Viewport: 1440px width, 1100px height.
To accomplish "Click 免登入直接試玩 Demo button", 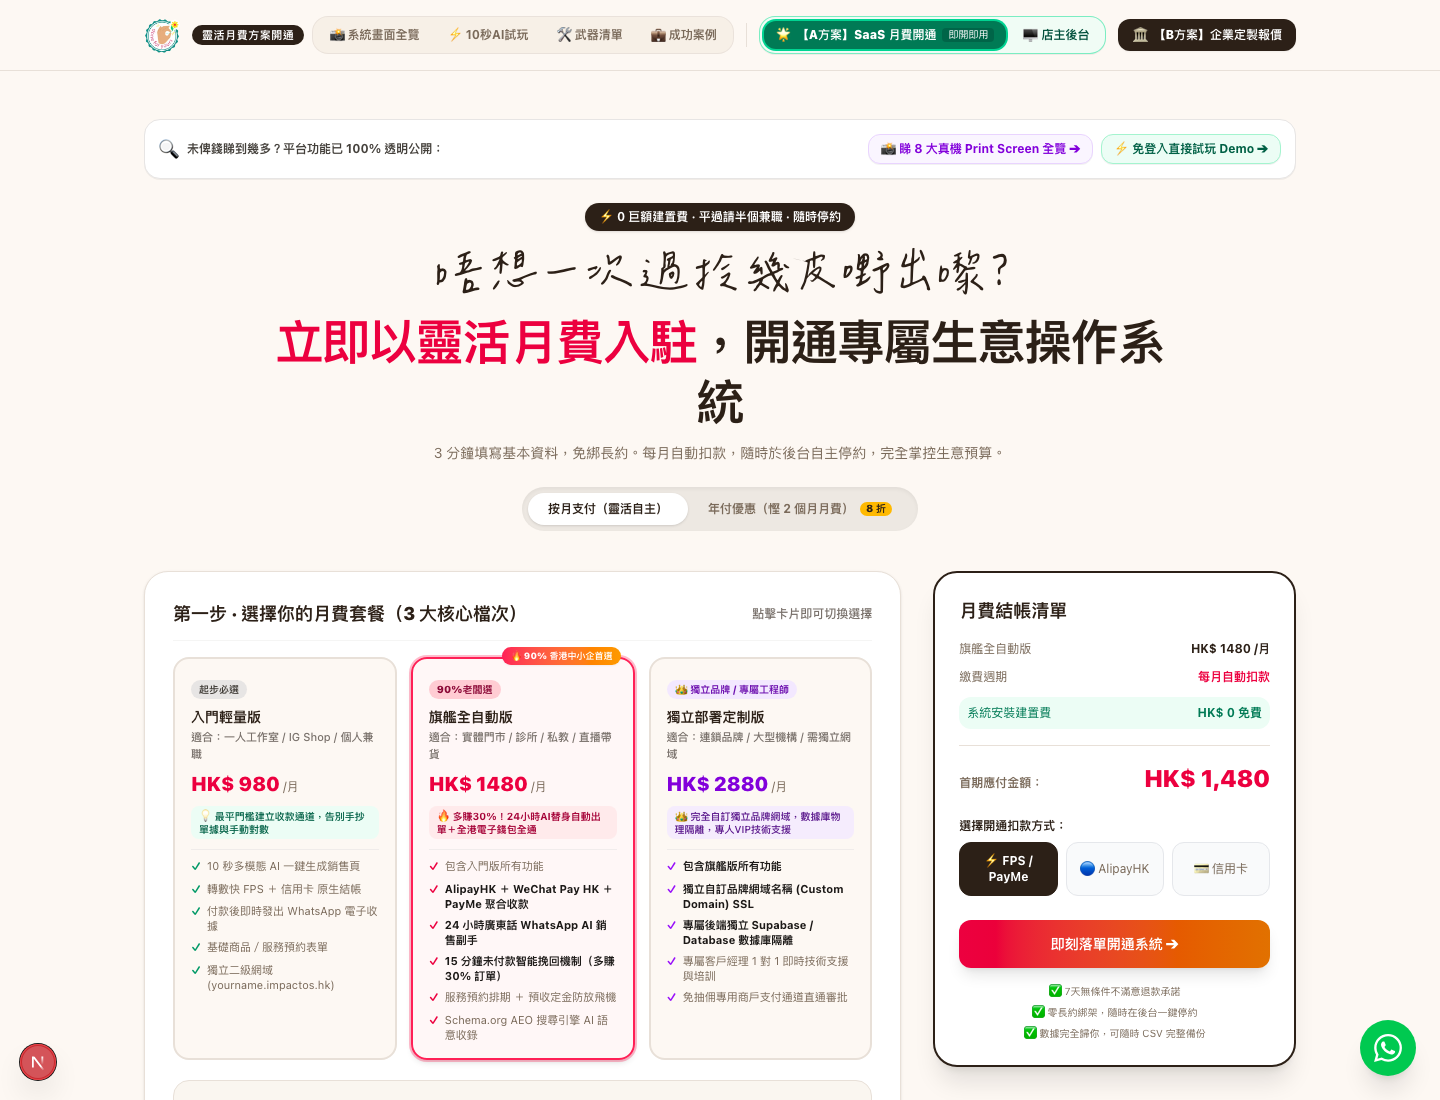I will [1191, 149].
